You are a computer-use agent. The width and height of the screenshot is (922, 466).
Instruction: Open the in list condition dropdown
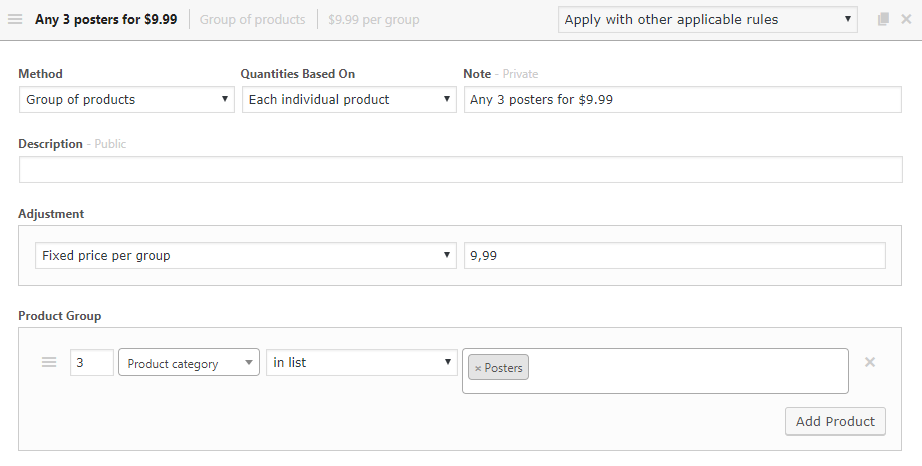[362, 363]
